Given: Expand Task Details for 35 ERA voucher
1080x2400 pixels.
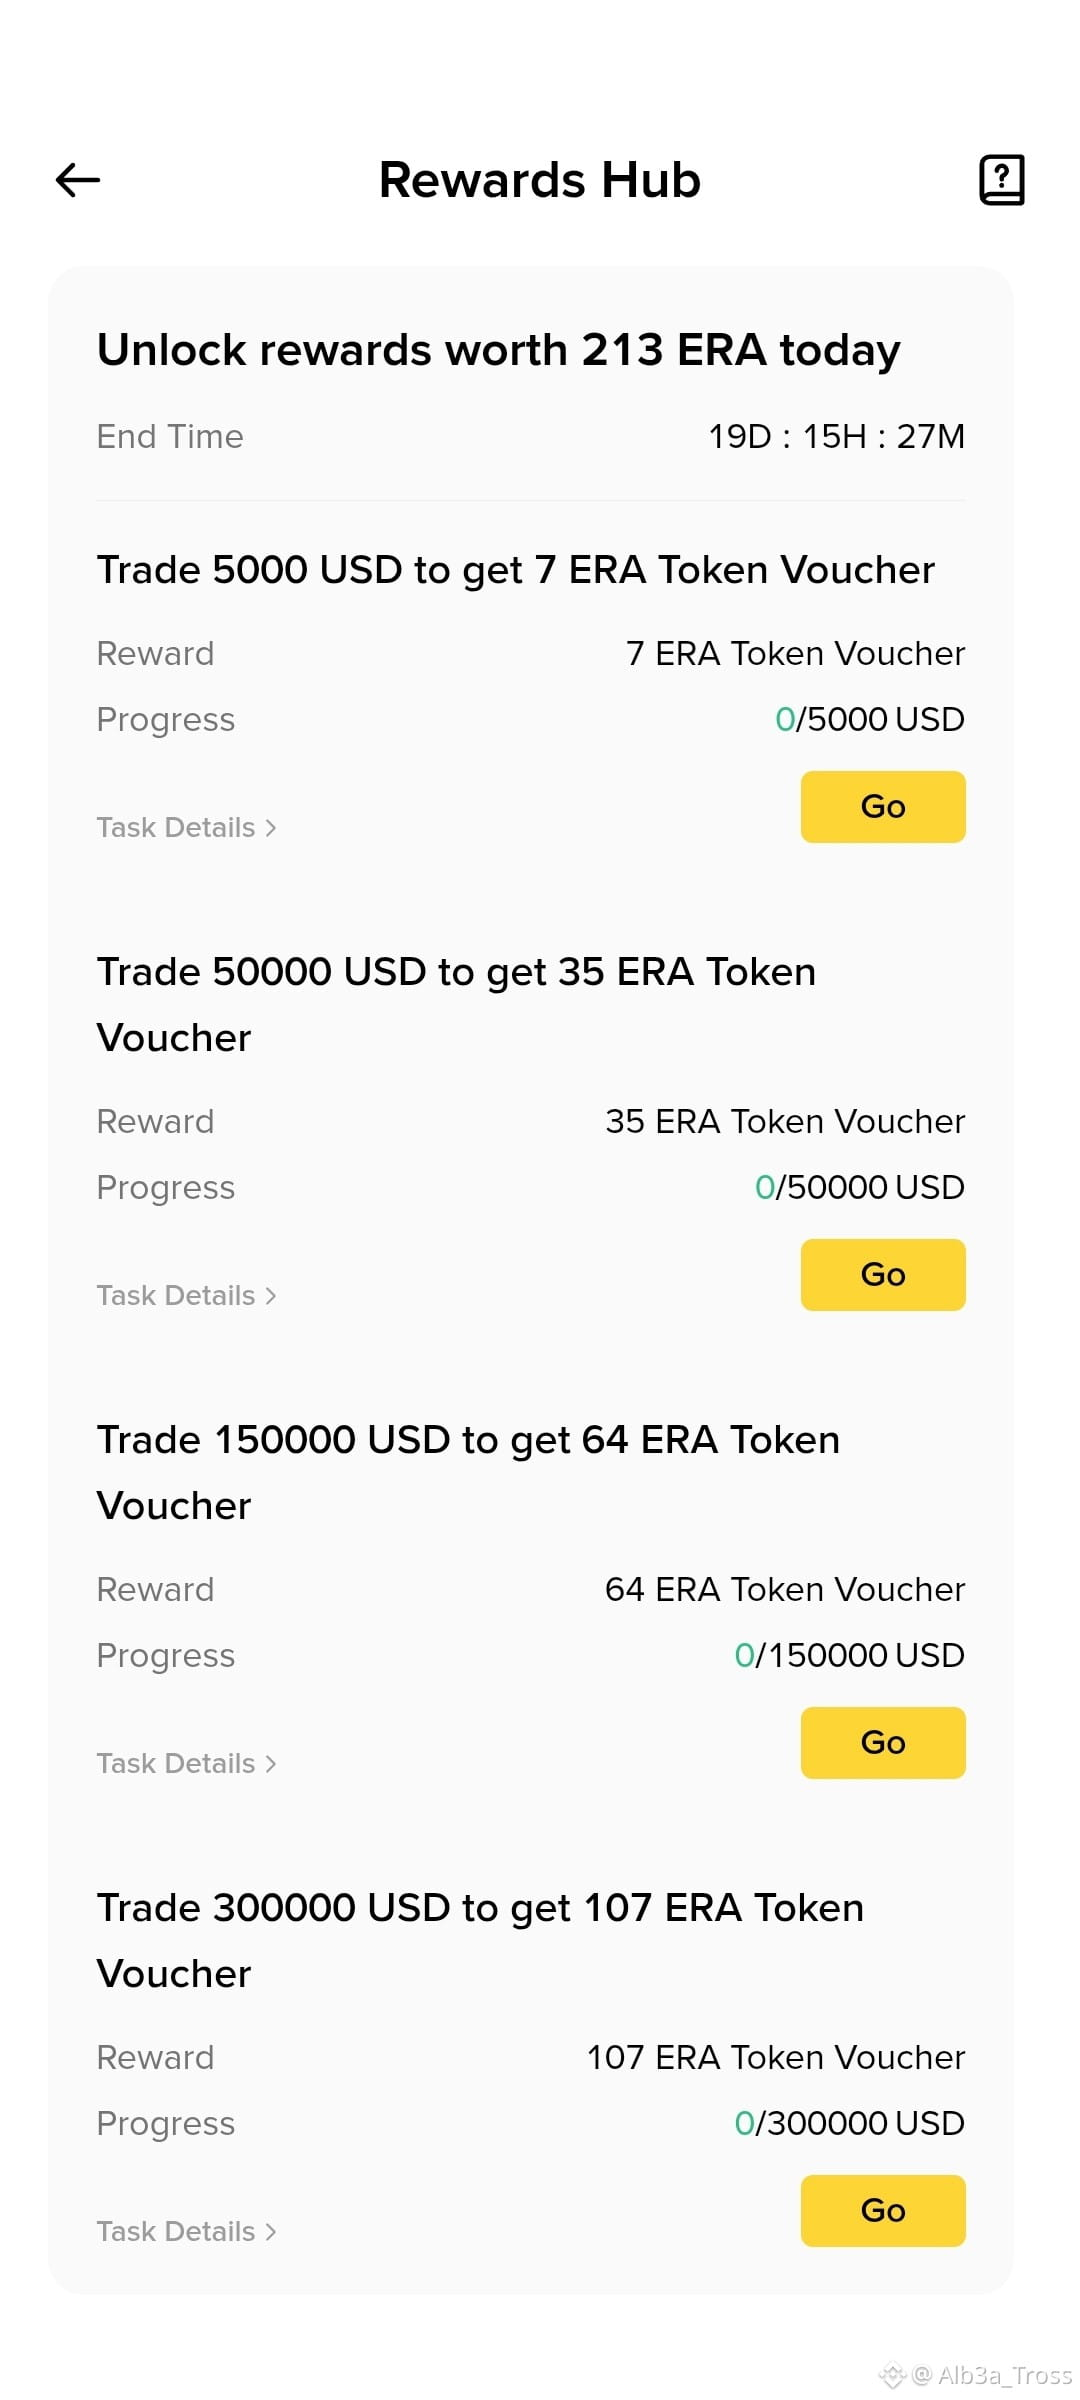Looking at the screenshot, I should point(187,1296).
